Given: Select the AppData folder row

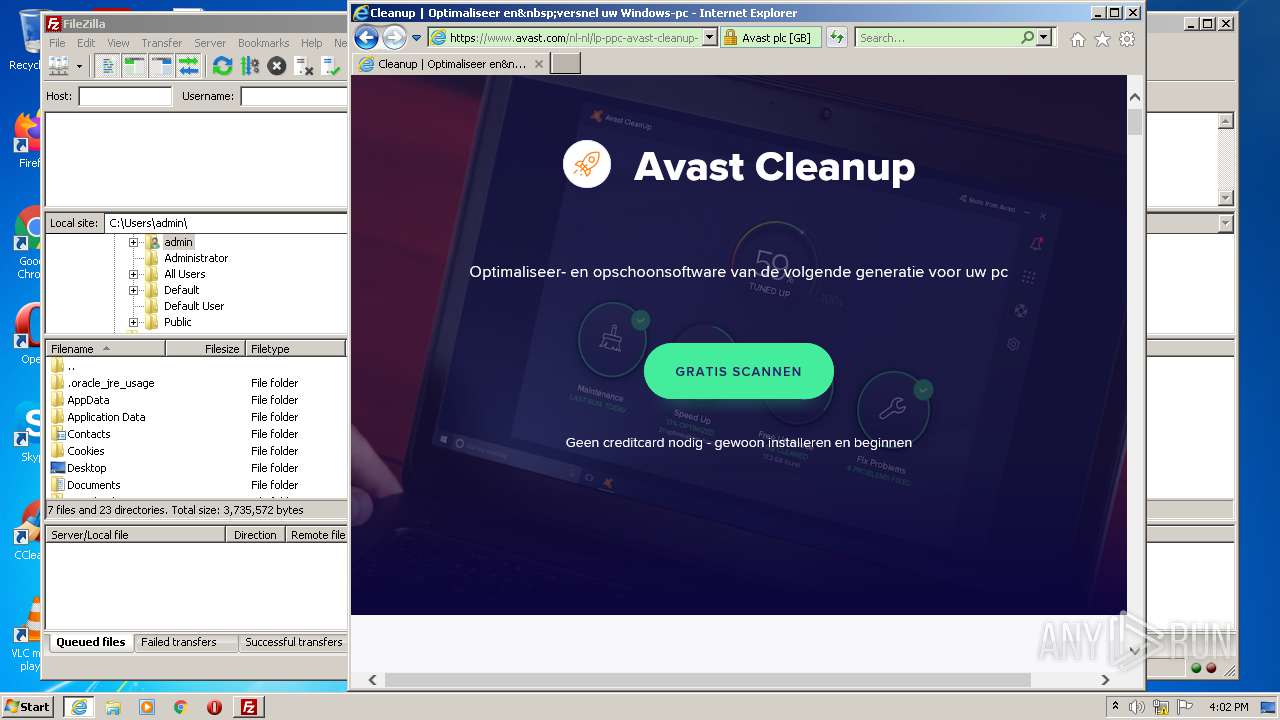Looking at the screenshot, I should click(x=196, y=400).
